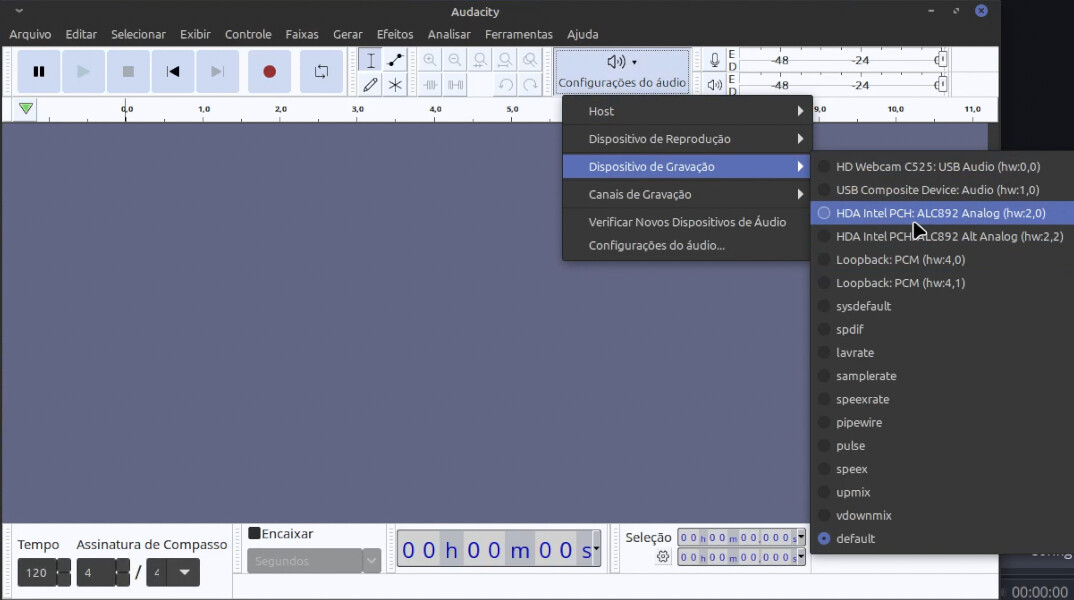Enable the Encaixar snap checkbox

pos(255,534)
